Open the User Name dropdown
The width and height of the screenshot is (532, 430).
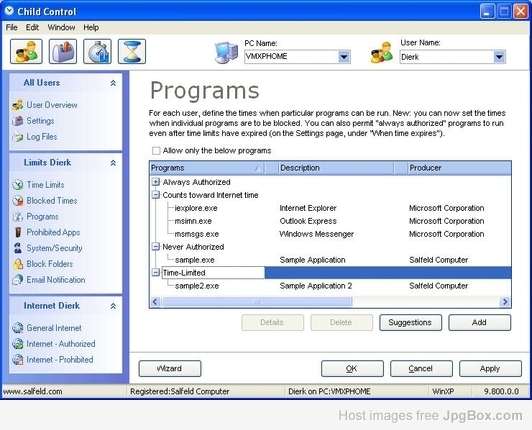pyautogui.click(x=499, y=57)
